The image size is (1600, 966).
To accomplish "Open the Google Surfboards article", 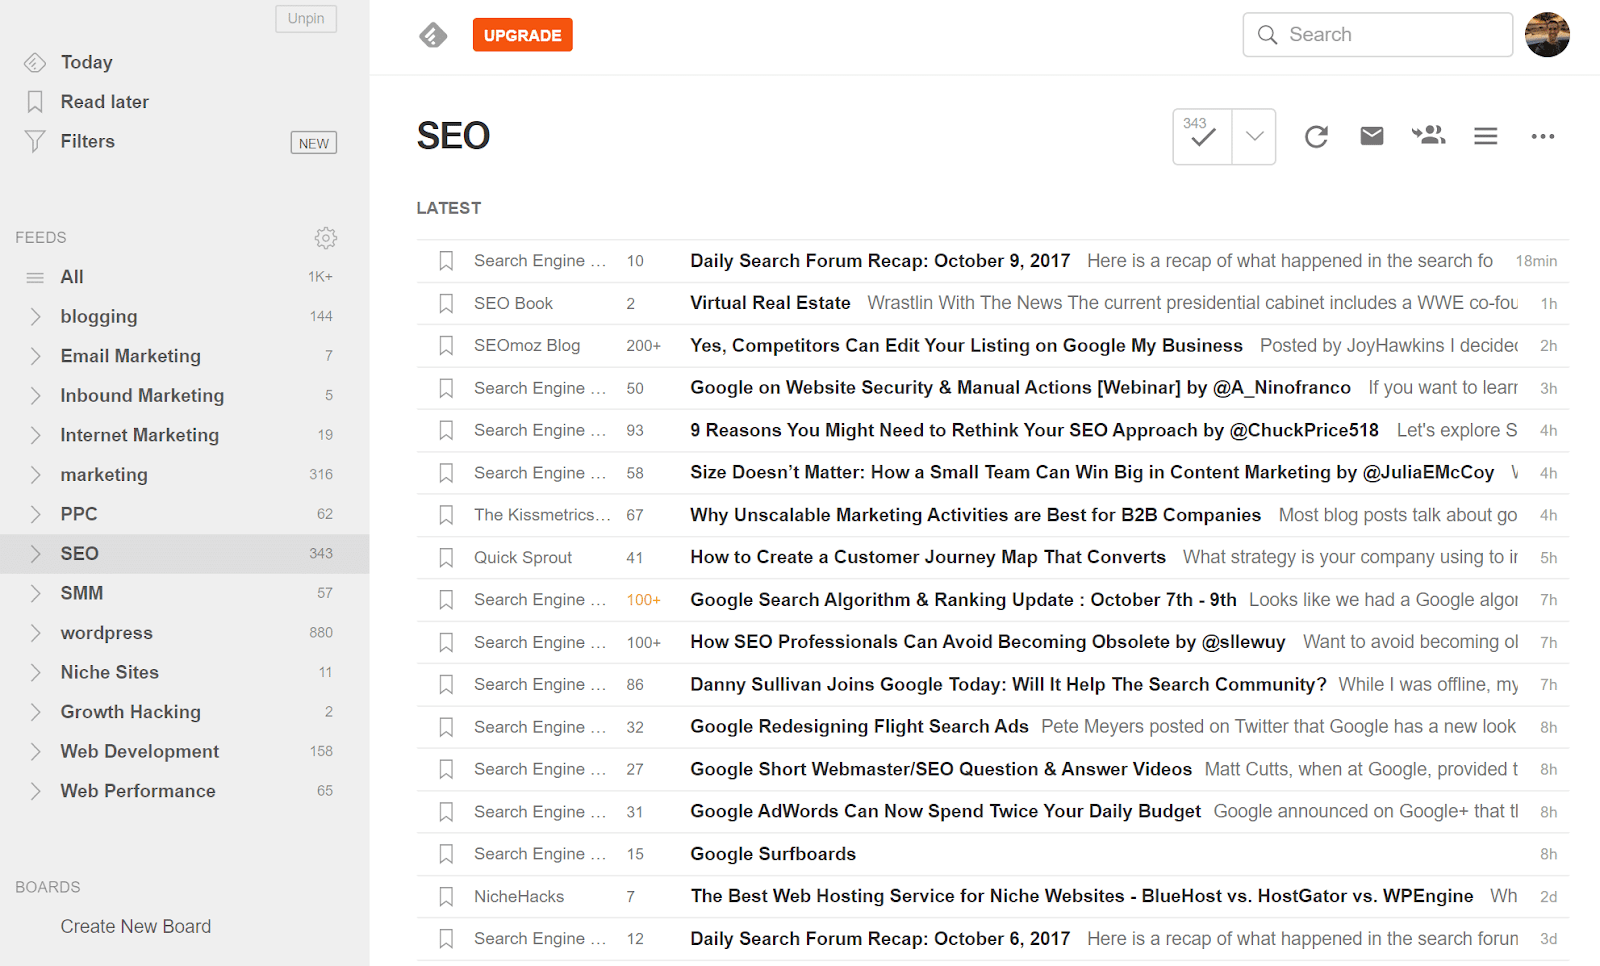I will (x=773, y=854).
